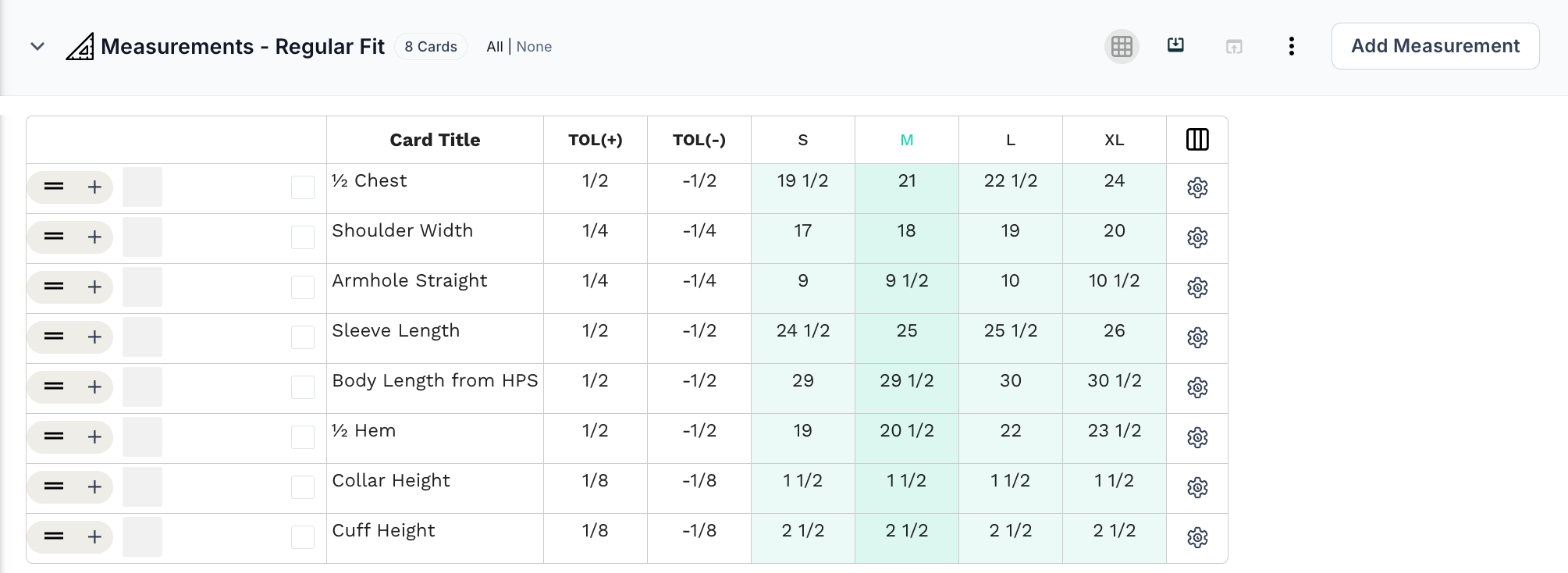
Task: Open the three-dot more options menu
Action: pyautogui.click(x=1292, y=46)
